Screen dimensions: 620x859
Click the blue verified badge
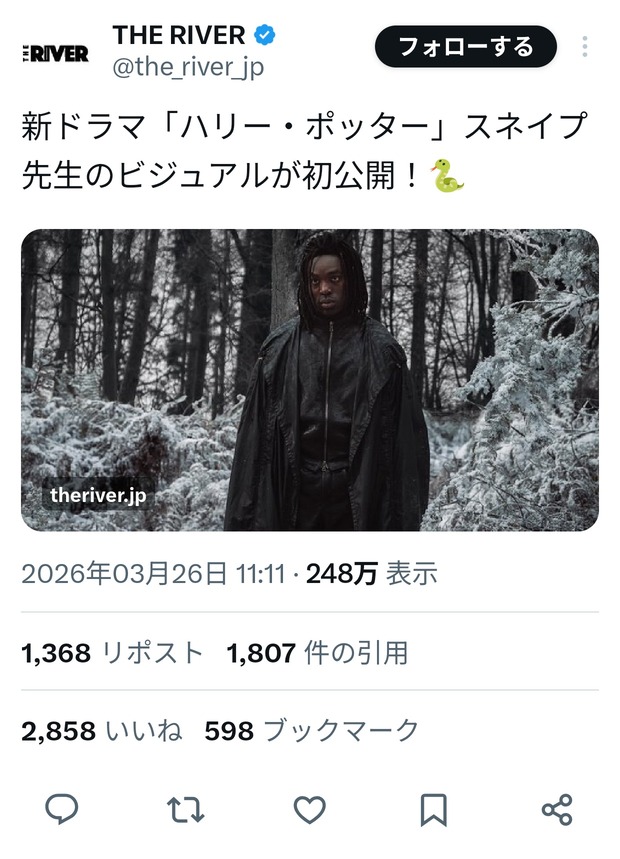[265, 35]
